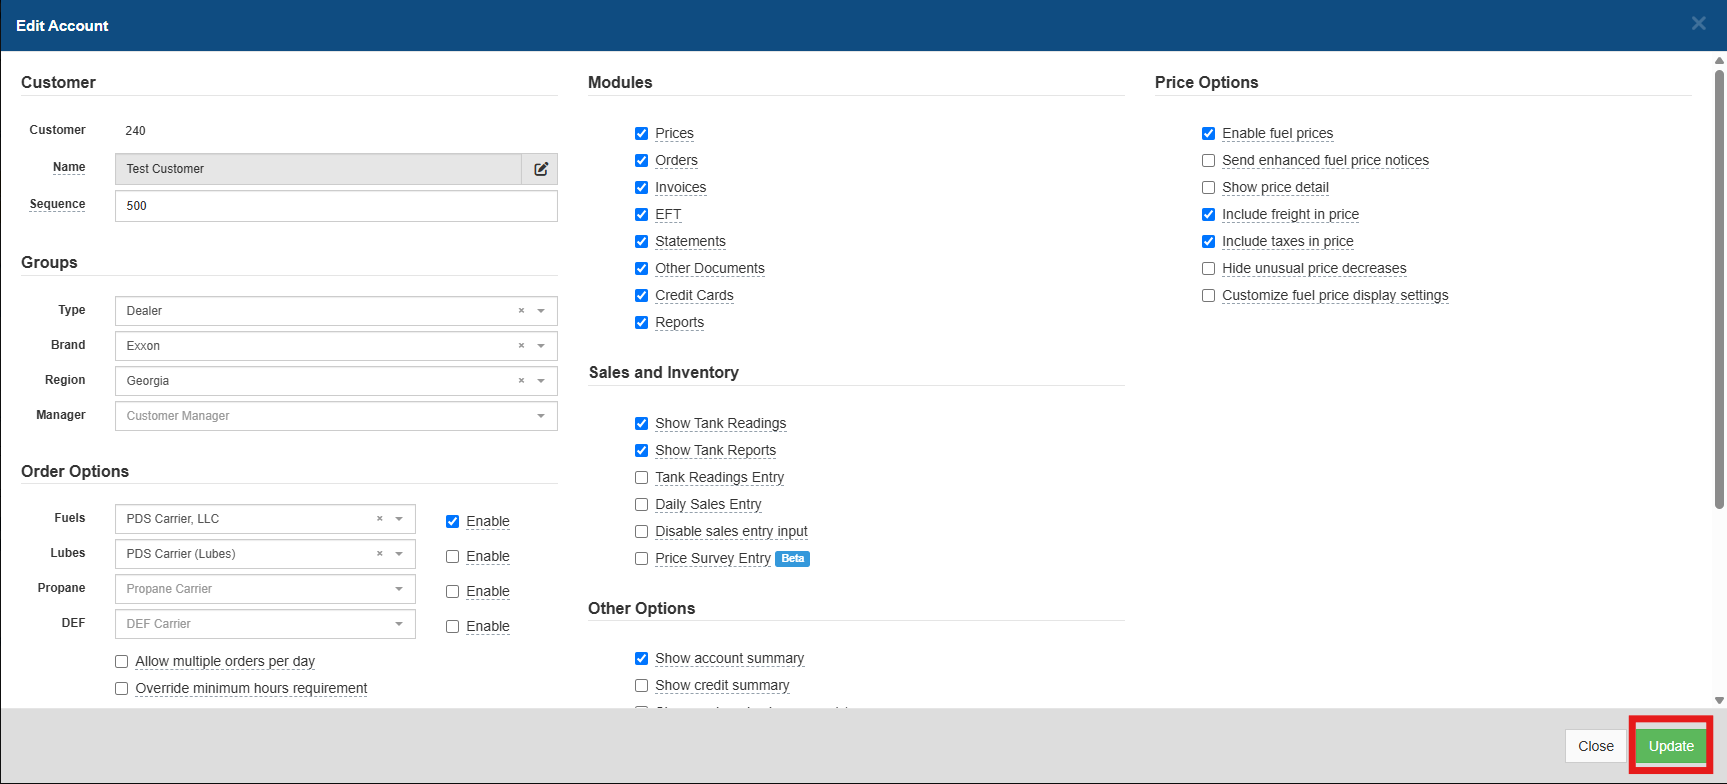Uncheck the Reports module
Image resolution: width=1727 pixels, height=784 pixels.
click(641, 323)
